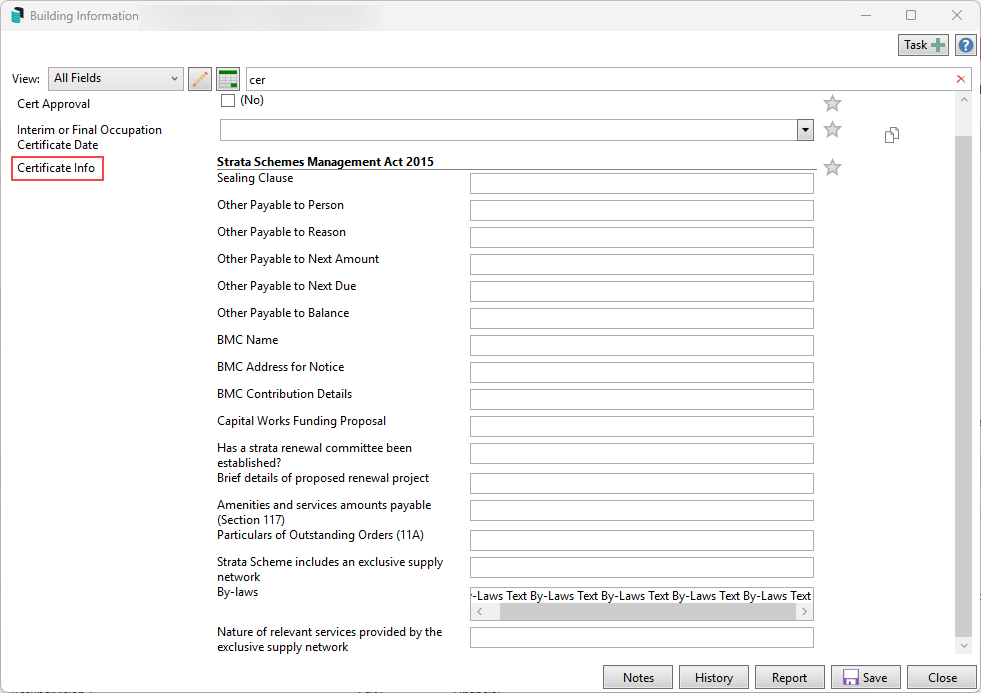Click the vertical scrollbar up arrow
The image size is (981, 693).
tap(963, 99)
